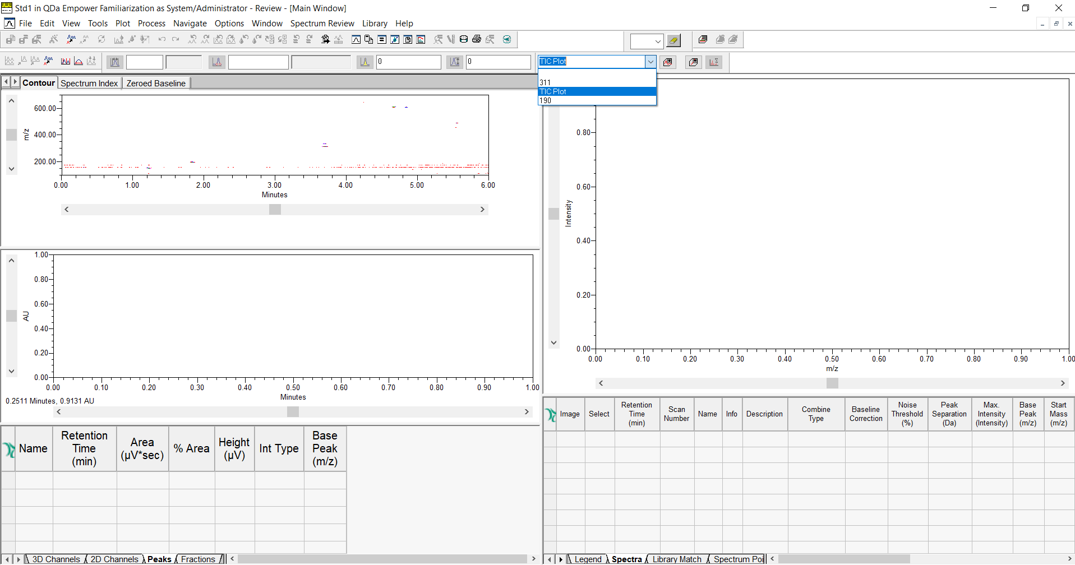Screen dimensions: 1075x565
Task: Open the chromatogram curve window icon
Action: tap(356, 40)
